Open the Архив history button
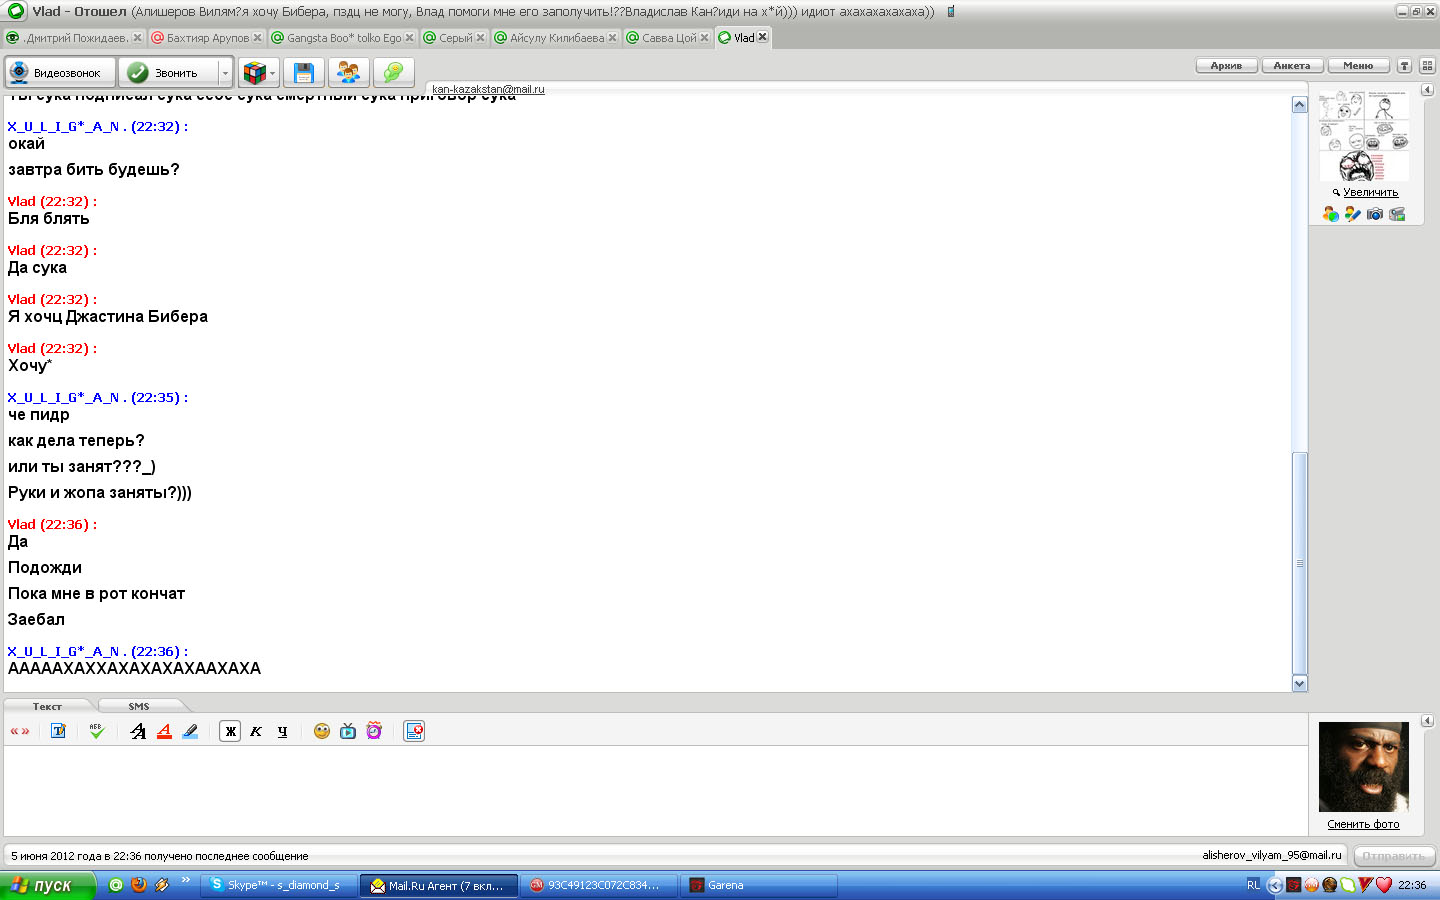This screenshot has height=900, width=1440. pyautogui.click(x=1226, y=65)
